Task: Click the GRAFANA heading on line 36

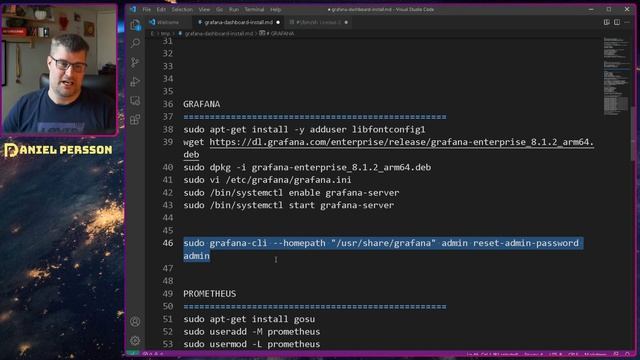Action: (x=202, y=104)
